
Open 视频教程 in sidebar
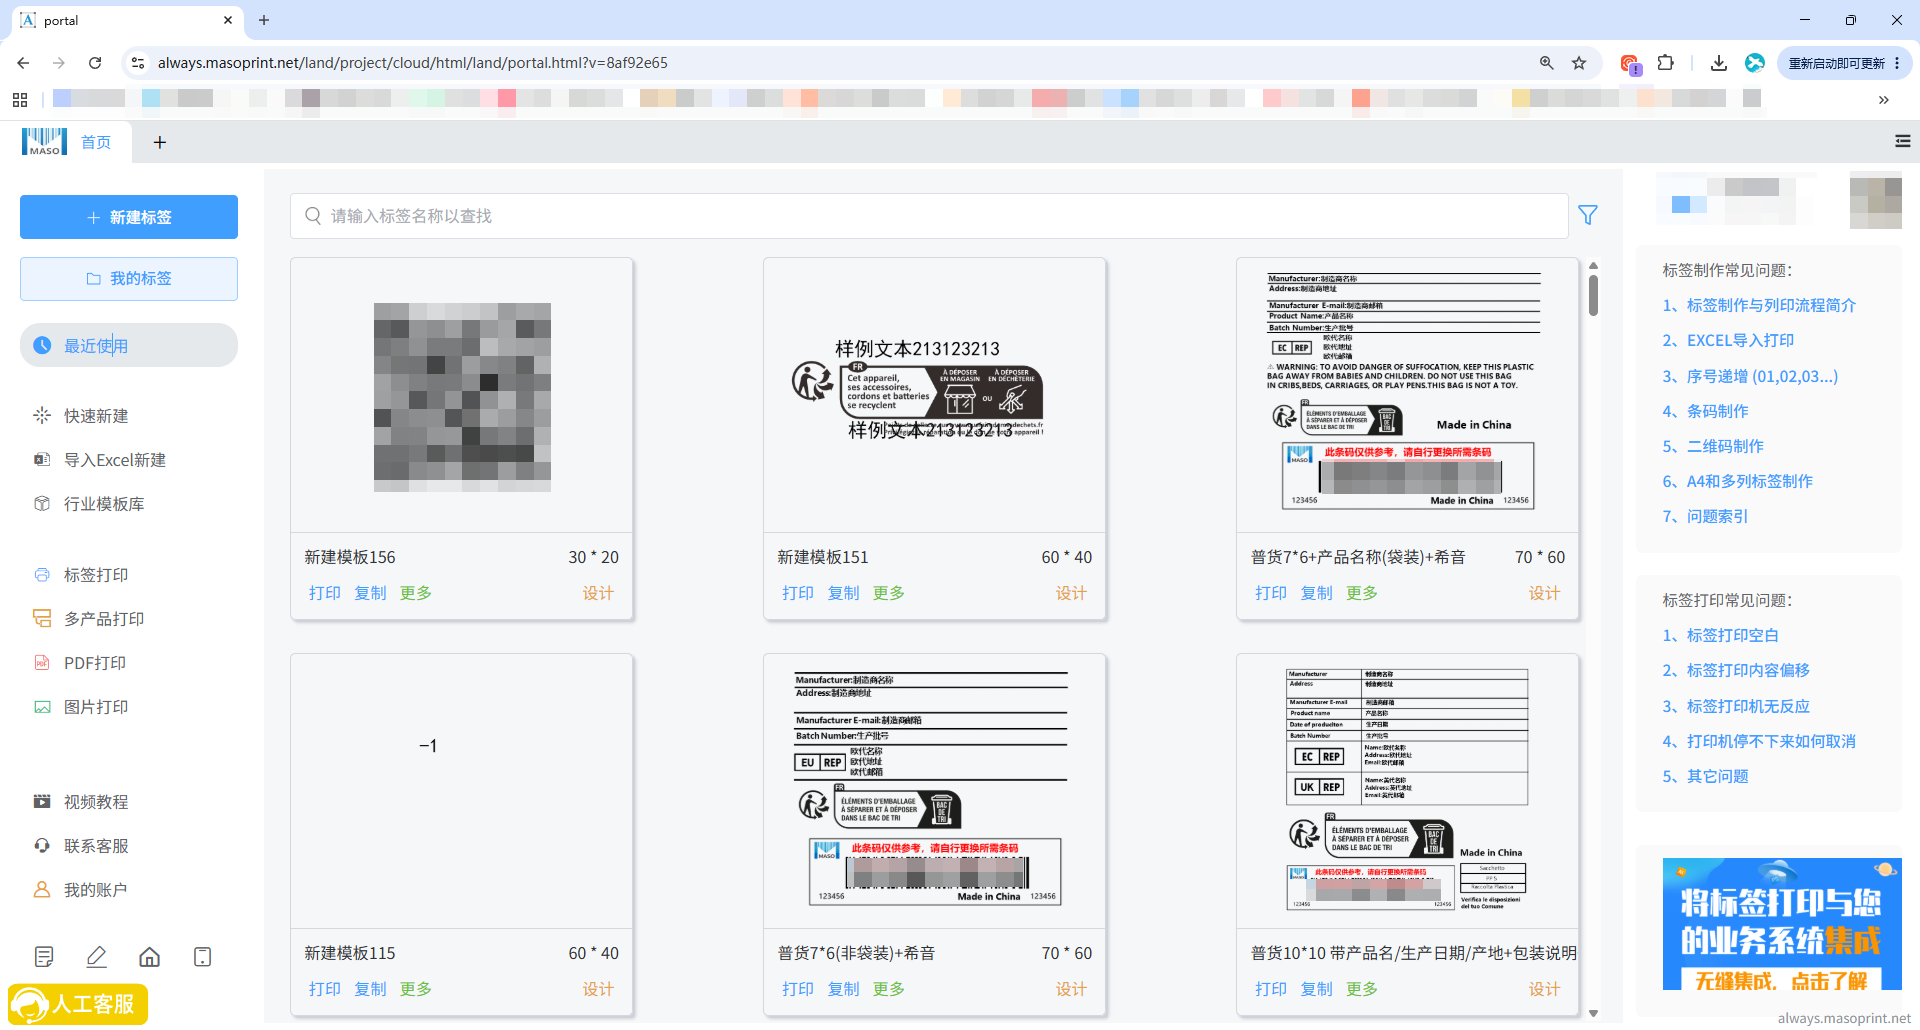96,801
